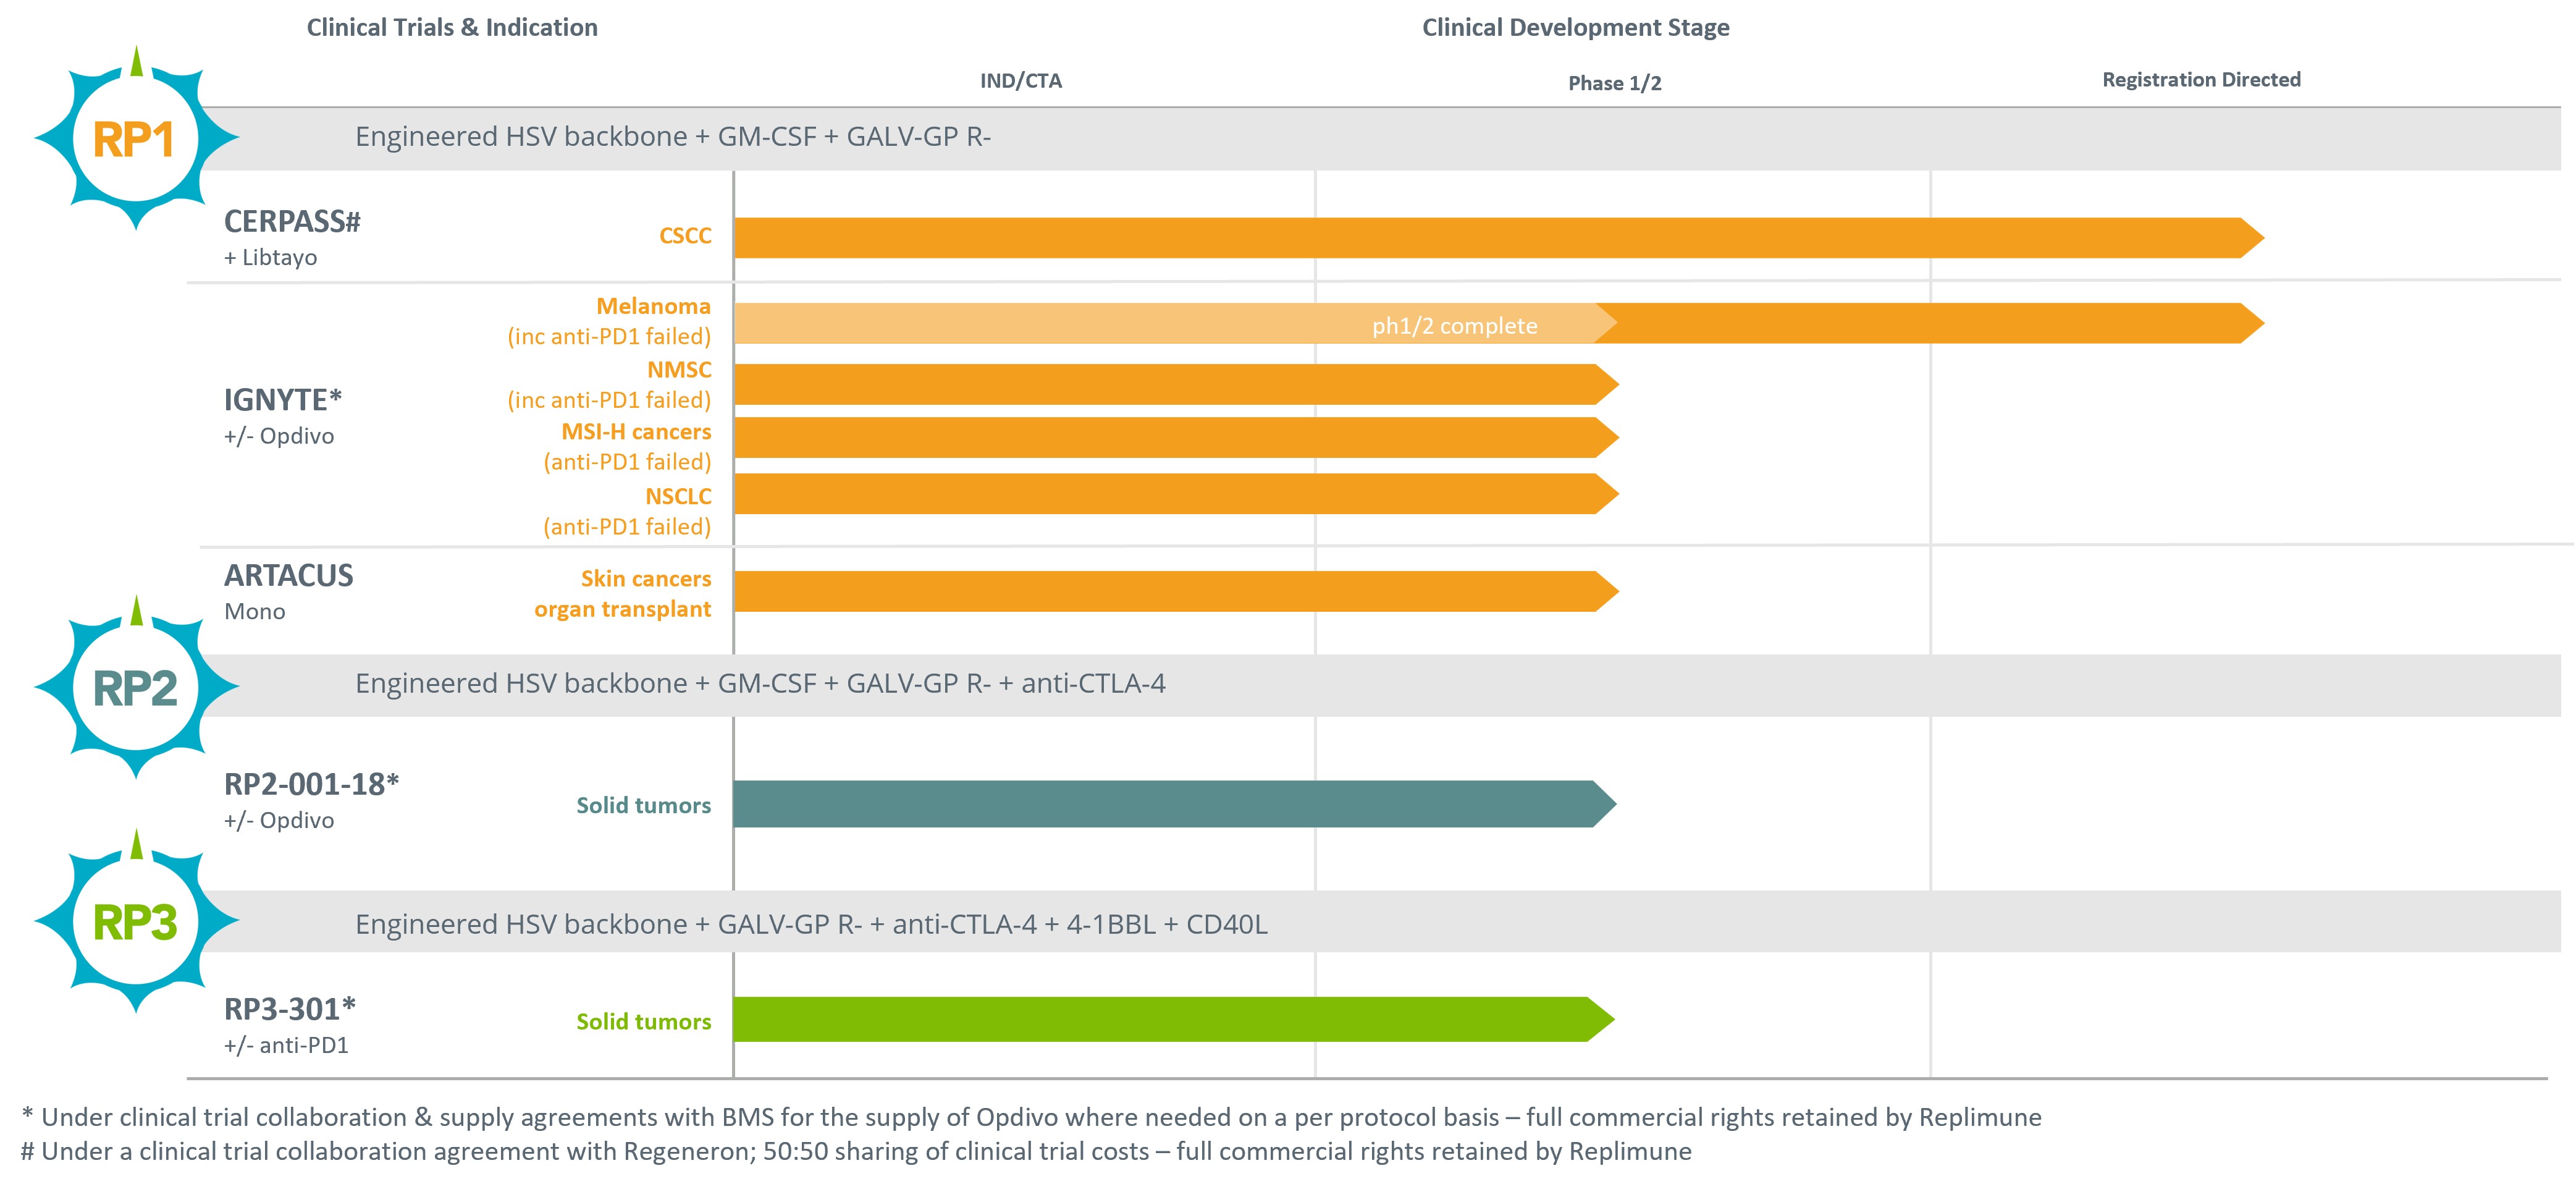Screen dimensions: 2576x1197
Task: Click the RP2 starburst logo
Action: 135,687
